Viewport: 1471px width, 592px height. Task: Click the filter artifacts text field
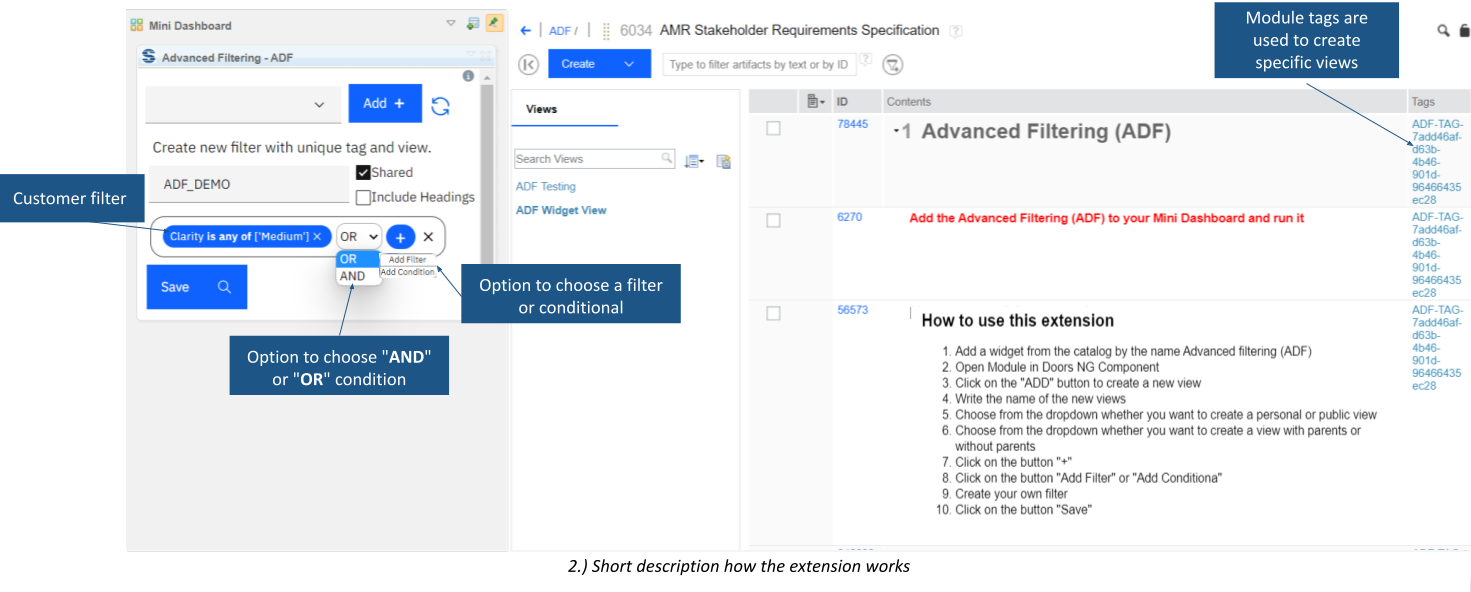pyautogui.click(x=758, y=65)
